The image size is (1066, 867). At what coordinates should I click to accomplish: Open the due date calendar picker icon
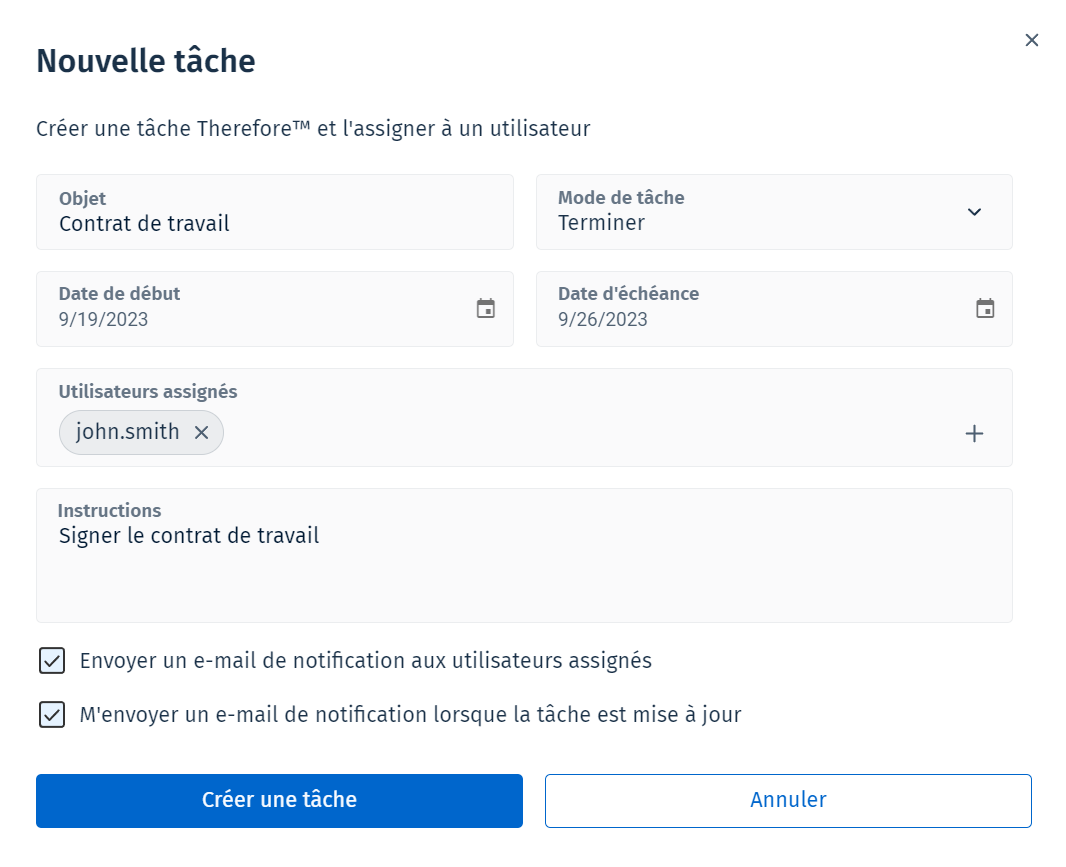tap(985, 308)
